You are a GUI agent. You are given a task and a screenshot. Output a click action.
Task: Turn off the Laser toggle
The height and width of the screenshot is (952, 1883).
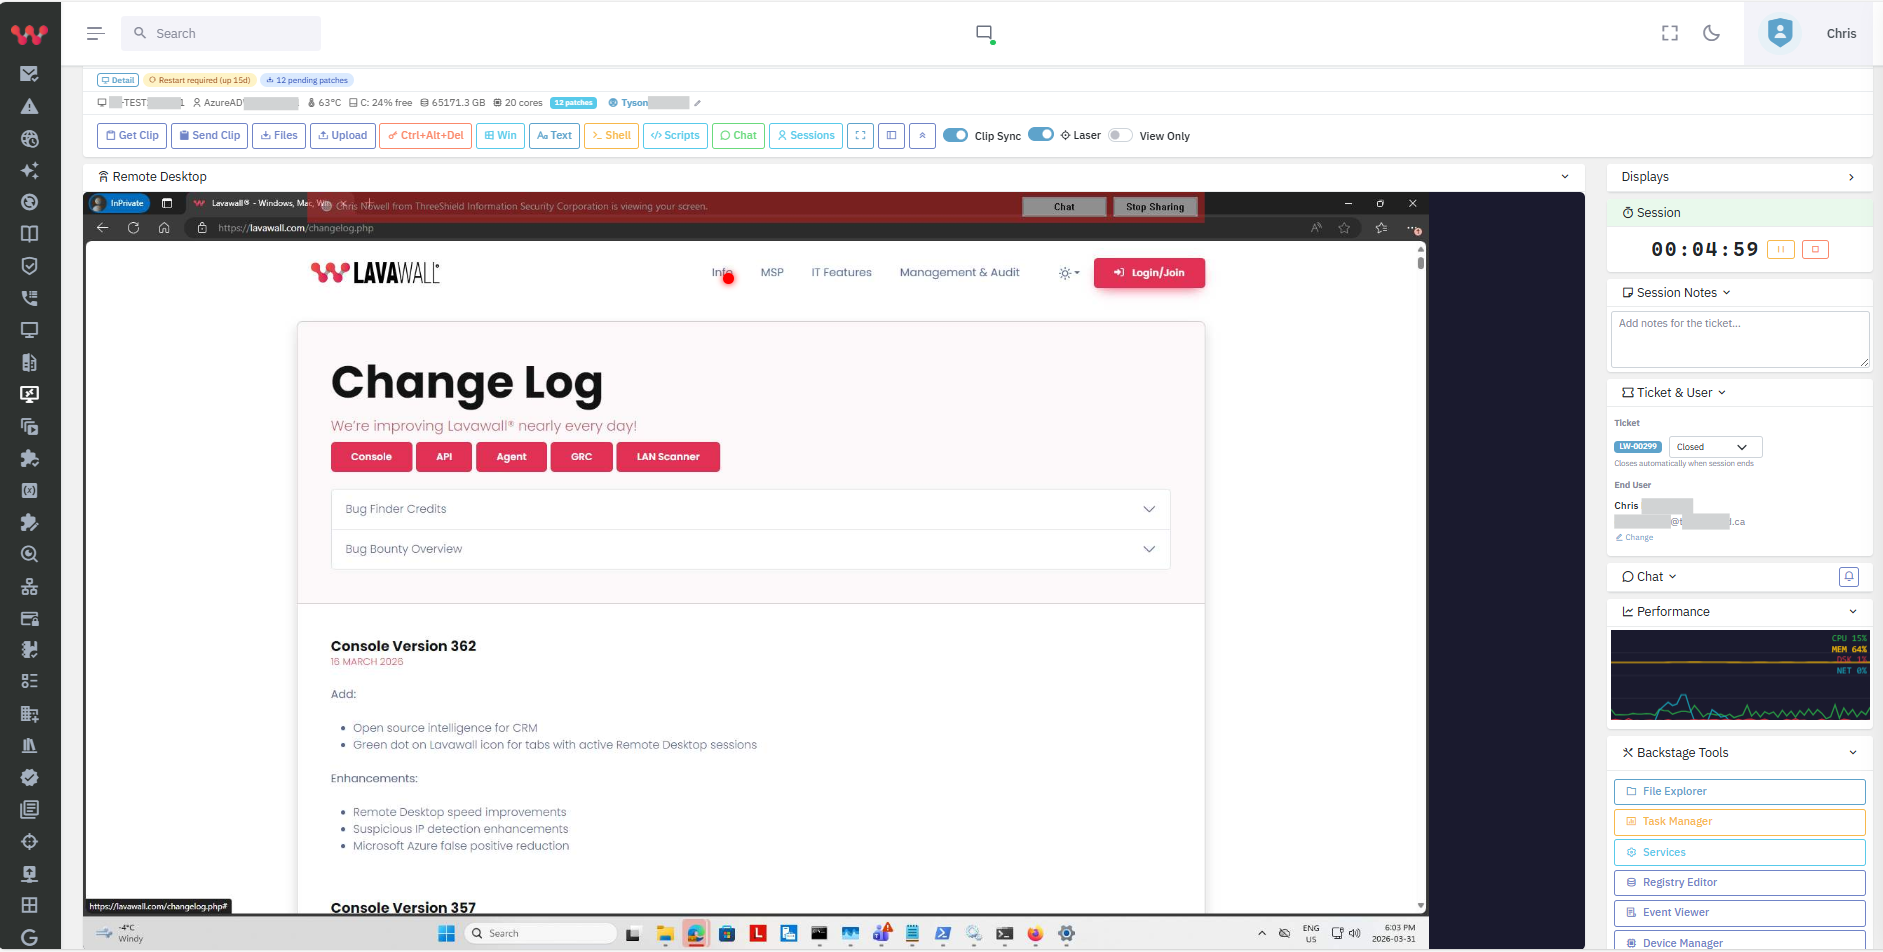point(1041,133)
